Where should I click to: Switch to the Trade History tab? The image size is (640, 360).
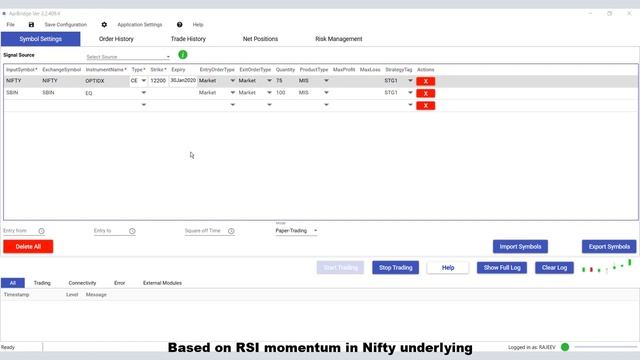click(x=188, y=39)
